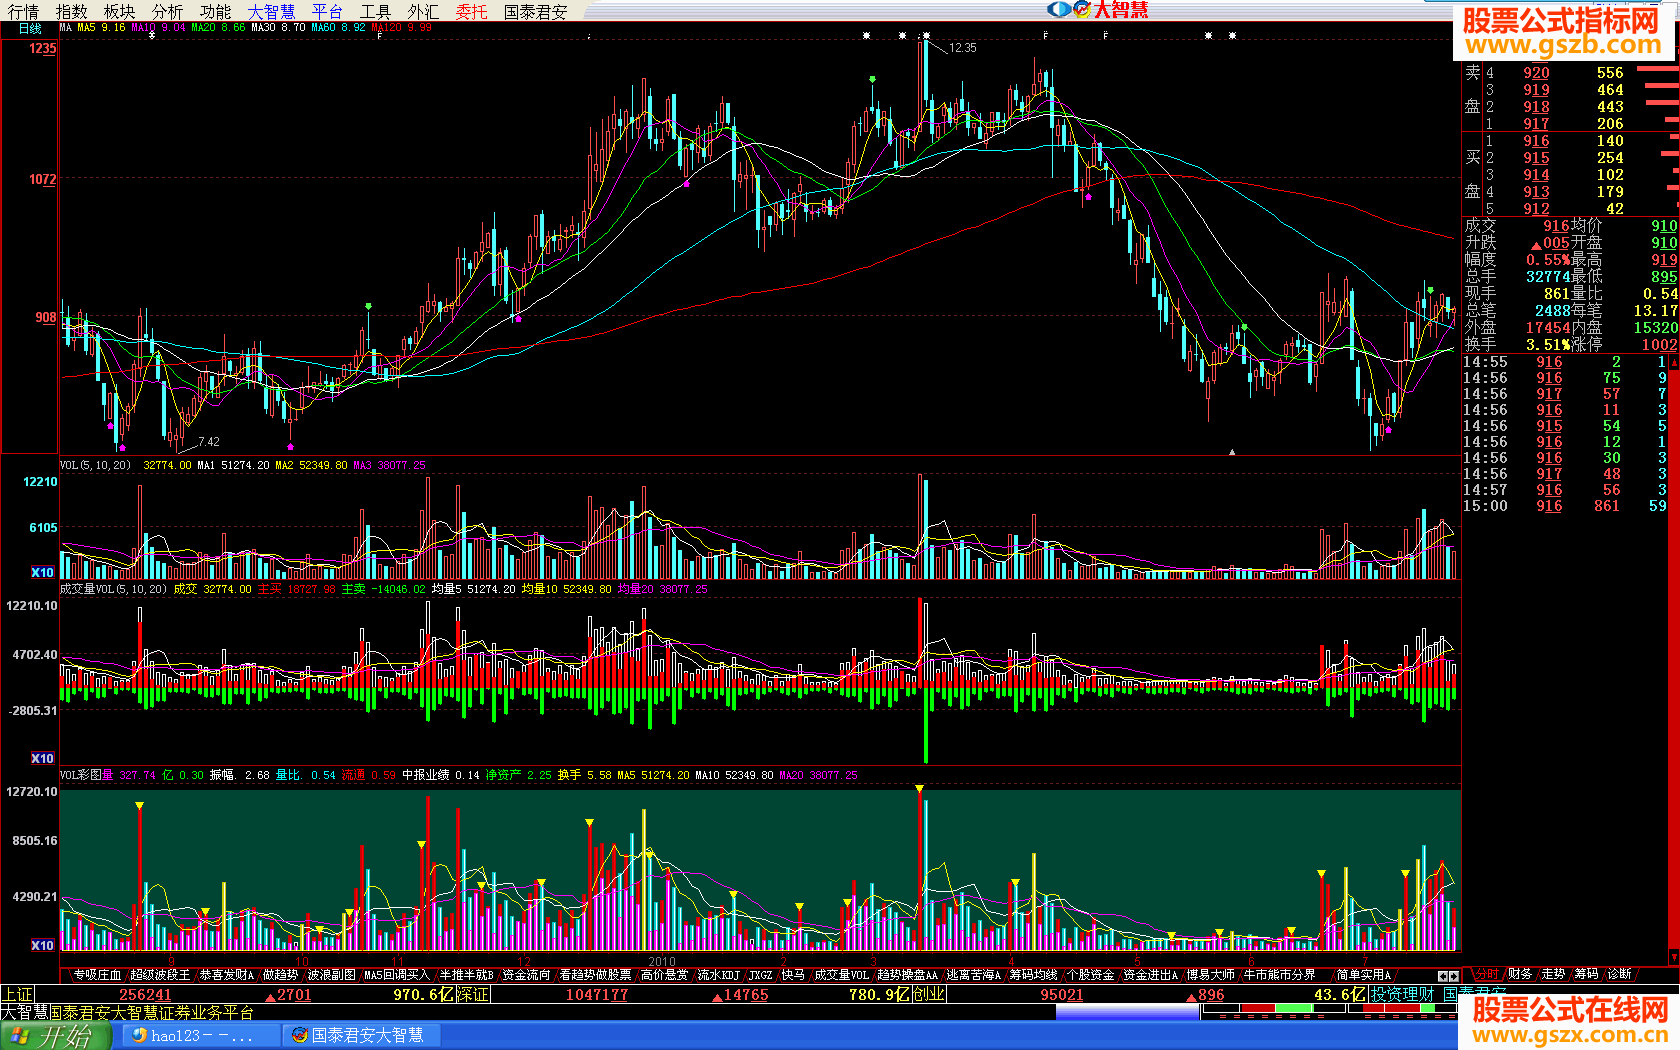Screen dimensions: 1680x1050
Task: Open the 行情 menu
Action: coord(24,11)
